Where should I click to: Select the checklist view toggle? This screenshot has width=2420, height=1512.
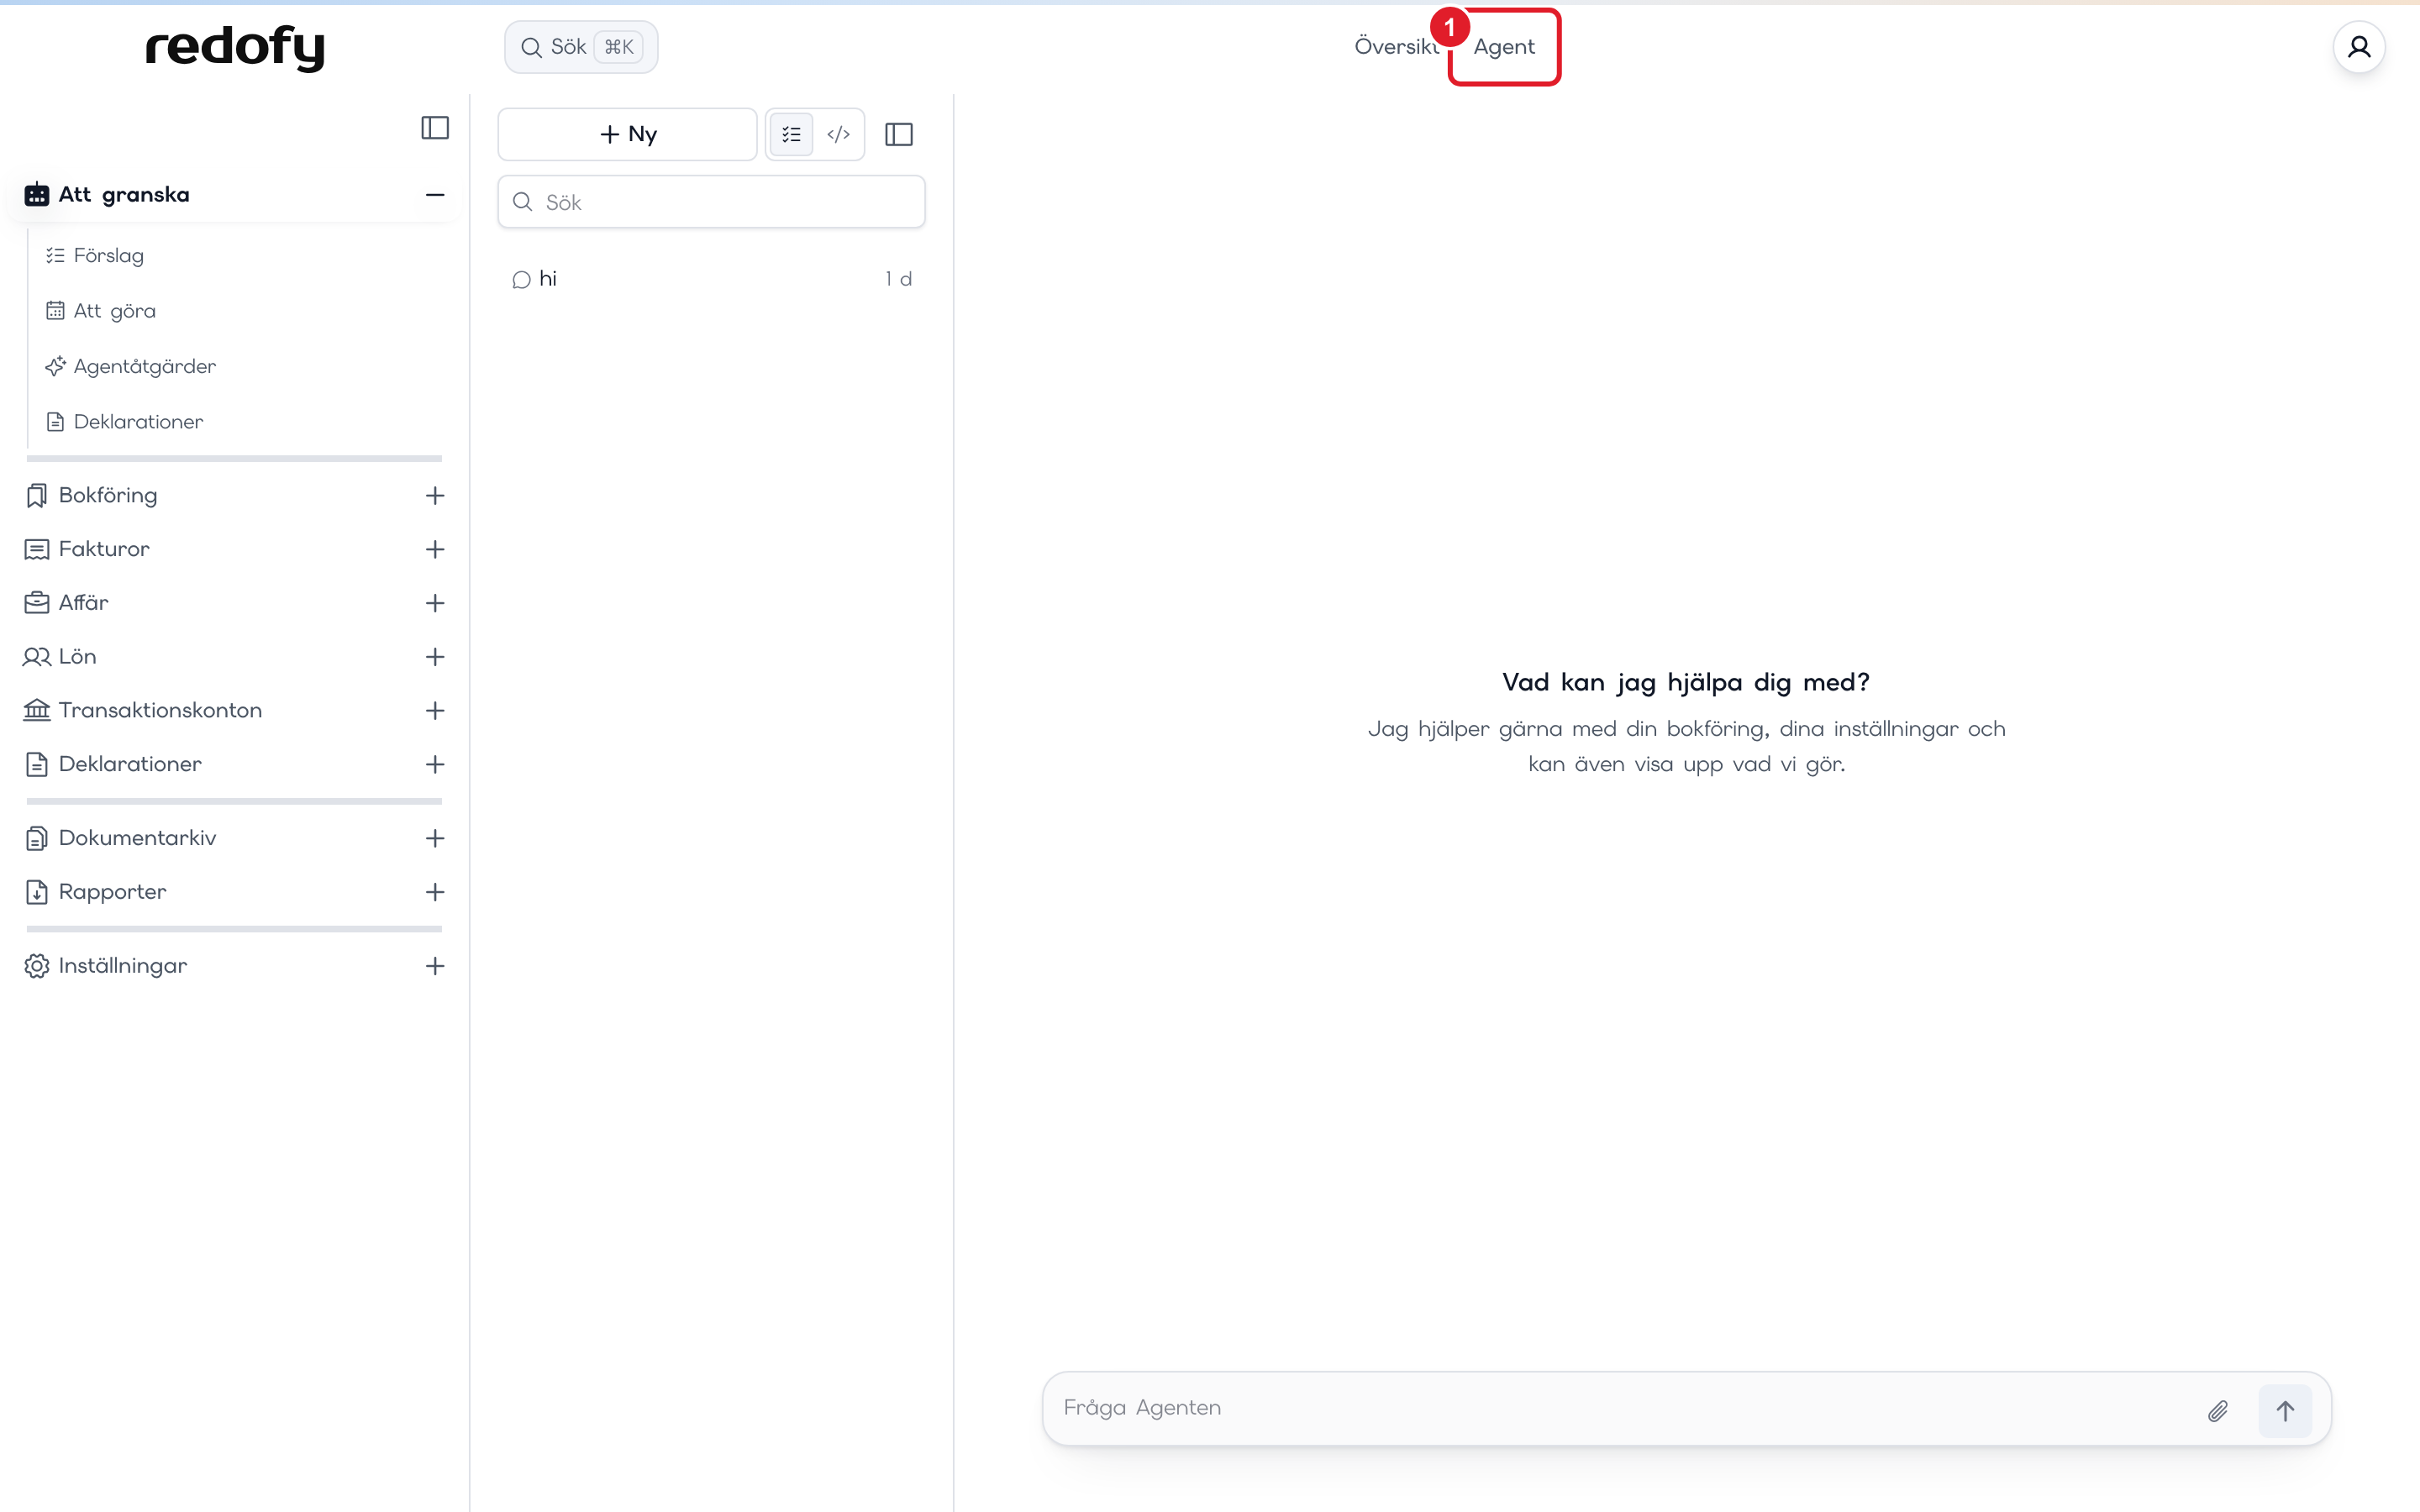click(x=791, y=134)
